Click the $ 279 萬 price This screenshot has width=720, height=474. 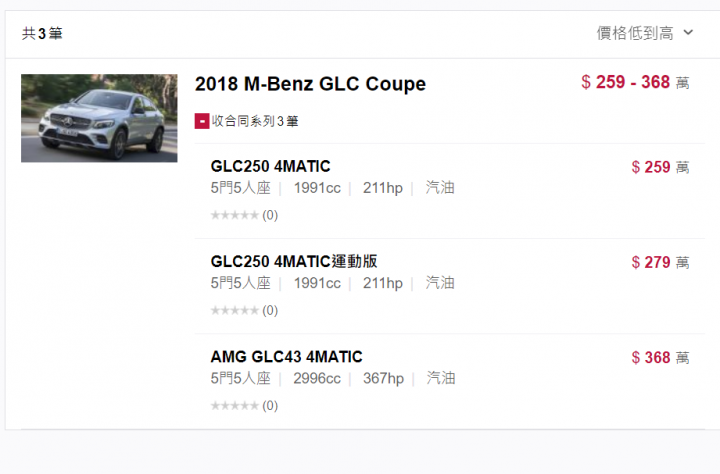pos(660,262)
